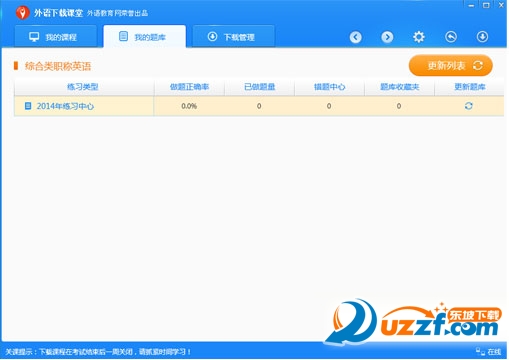This screenshot has height=360, width=509.
Task: Click the 错题中心 value 0 in the row
Action: (329, 106)
